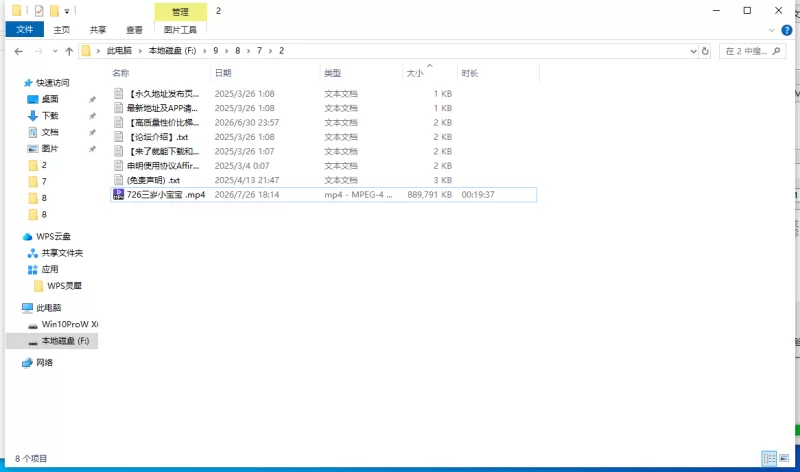Open the help question mark icon
800x472 pixels.
coord(787,31)
